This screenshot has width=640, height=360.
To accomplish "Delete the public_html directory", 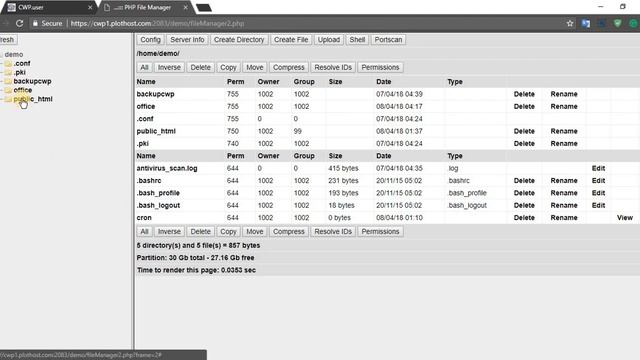I will pyautogui.click(x=524, y=131).
